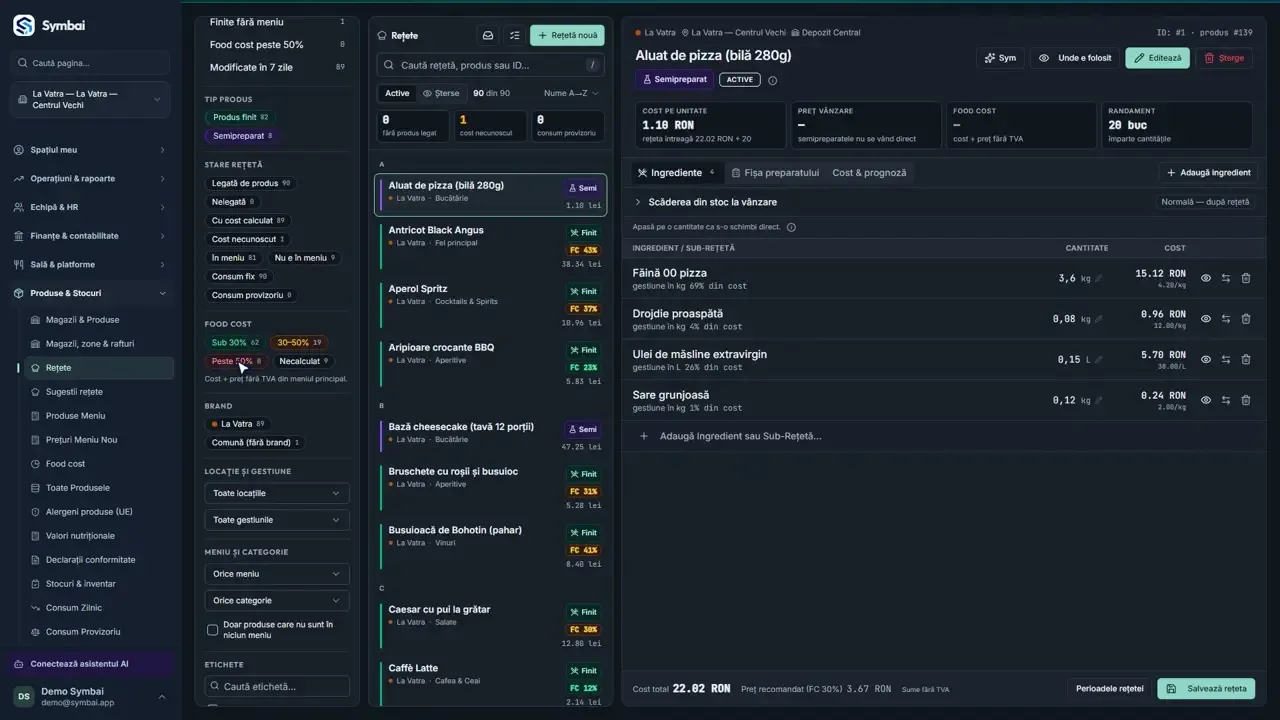
Task: View Ulei de măsline extravirgin eye icon
Action: pyautogui.click(x=1206, y=359)
